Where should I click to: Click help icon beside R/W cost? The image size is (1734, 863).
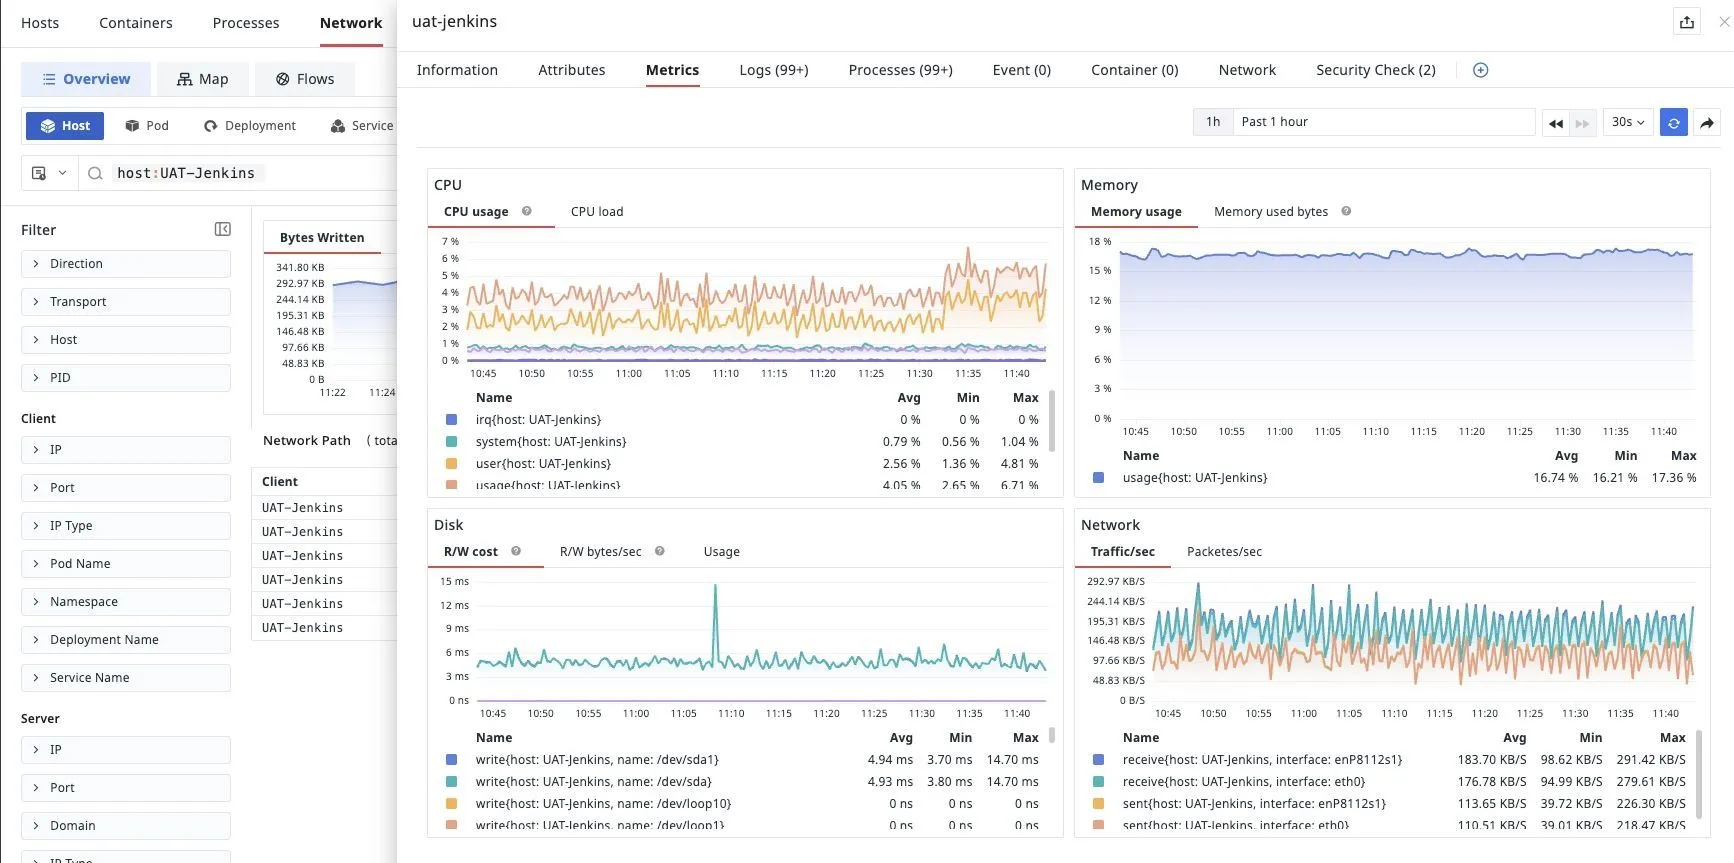coord(516,551)
